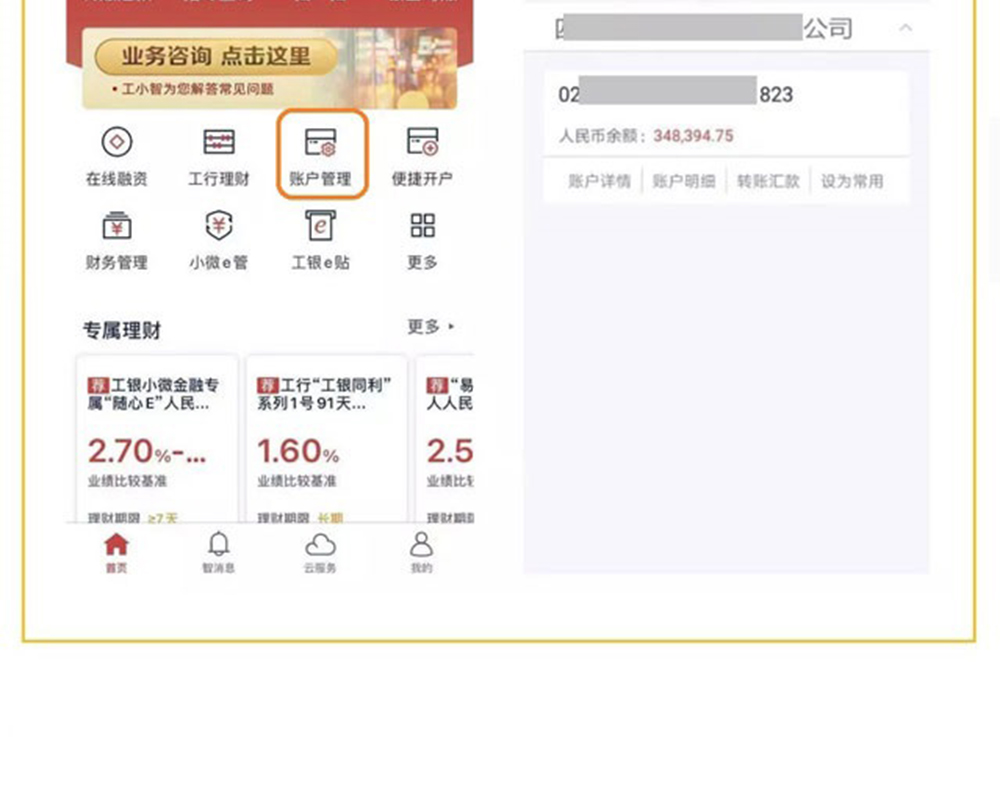1000x794 pixels.
Task: Open the partially visible 2.5 rate product card
Action: [445, 439]
